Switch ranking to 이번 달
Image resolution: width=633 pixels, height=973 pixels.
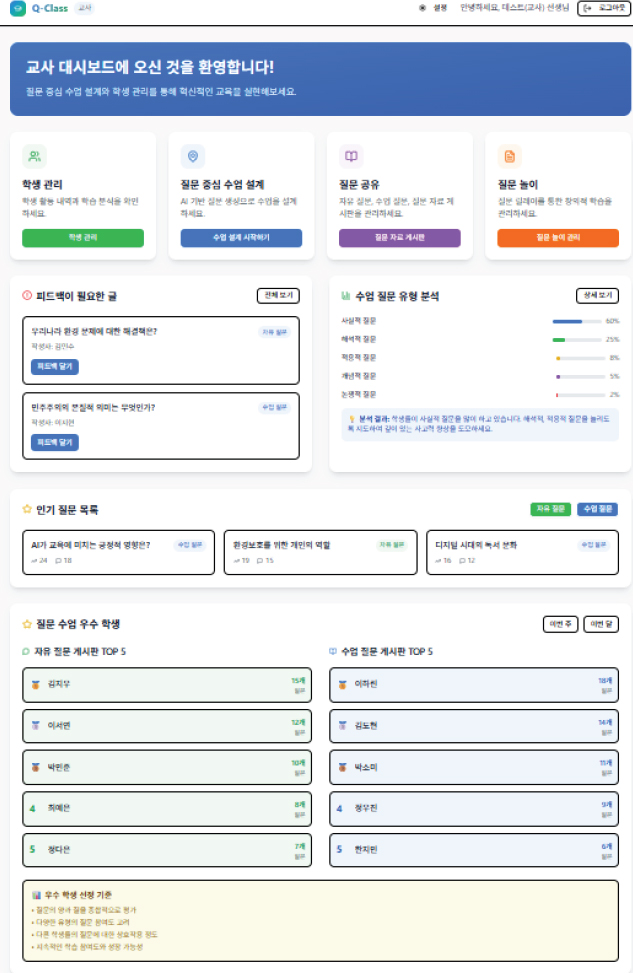click(601, 624)
